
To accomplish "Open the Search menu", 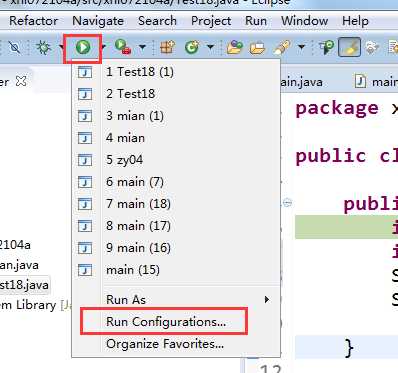I will pyautogui.click(x=157, y=21).
